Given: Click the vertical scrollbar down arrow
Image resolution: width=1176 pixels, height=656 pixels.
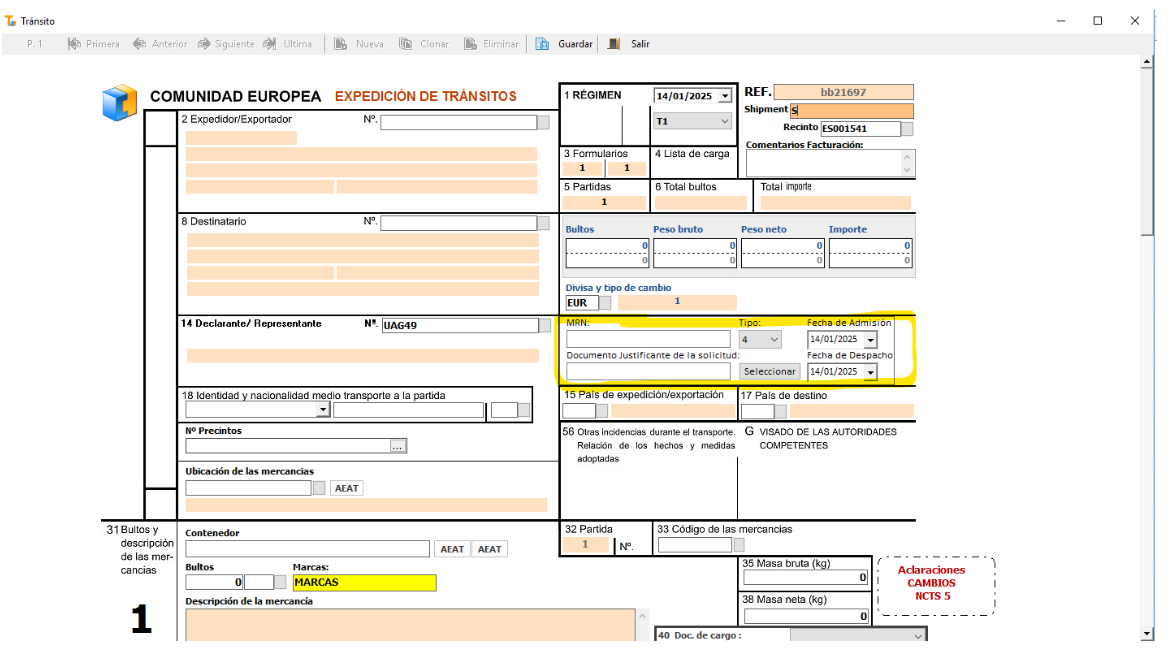Looking at the screenshot, I should coord(1147,634).
